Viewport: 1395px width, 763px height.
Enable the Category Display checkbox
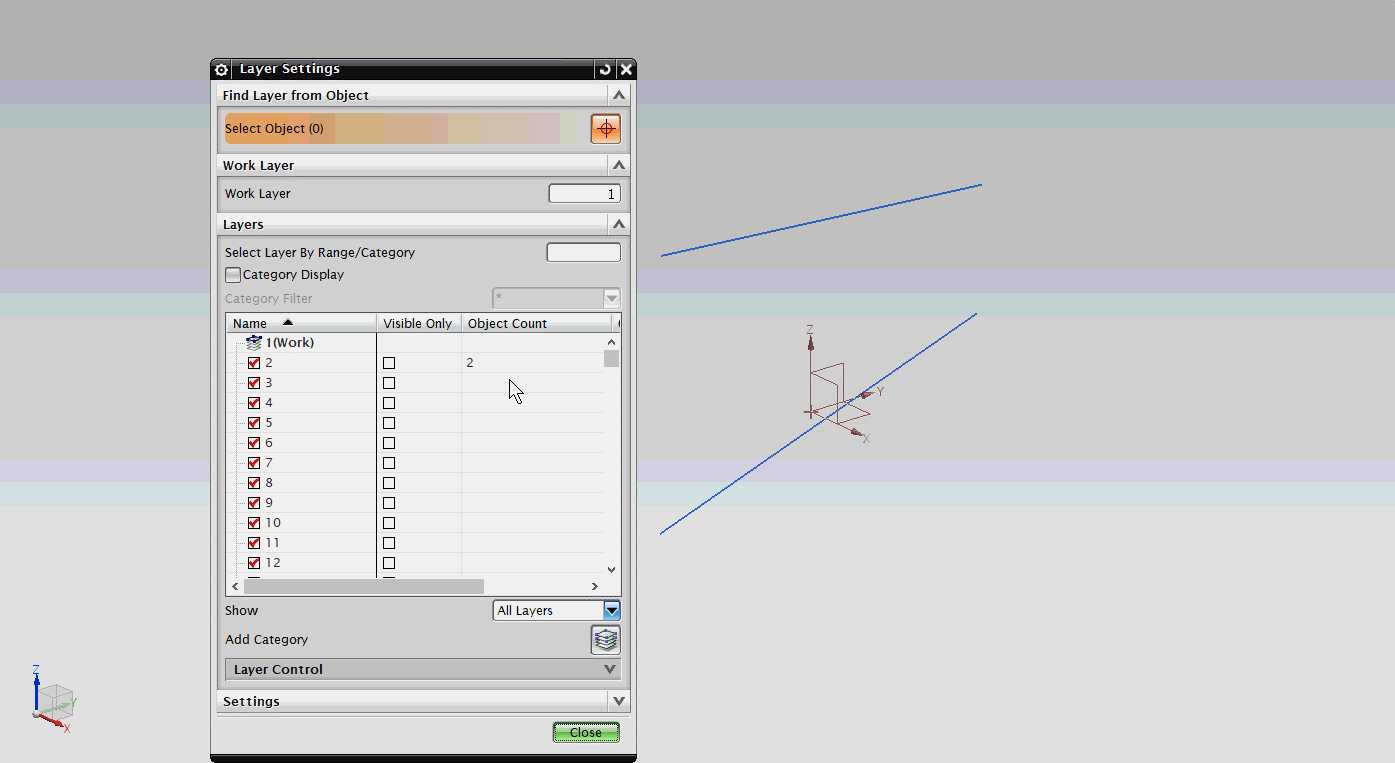[233, 275]
